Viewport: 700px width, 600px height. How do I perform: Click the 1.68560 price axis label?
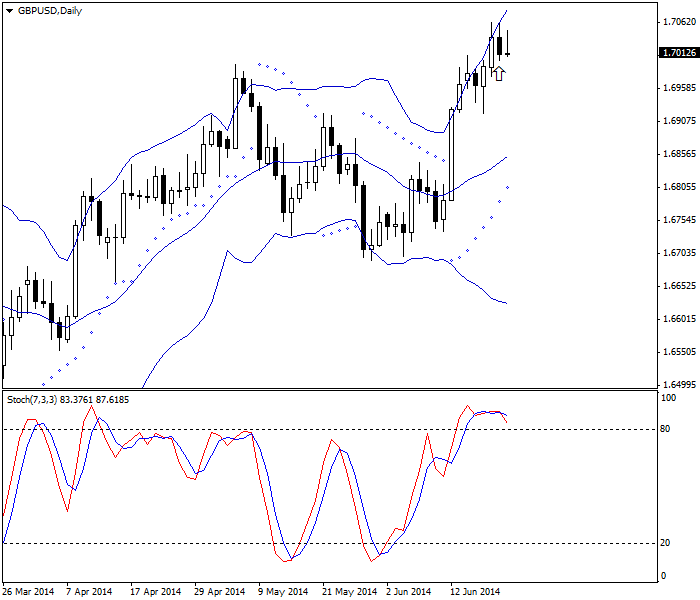(x=678, y=154)
